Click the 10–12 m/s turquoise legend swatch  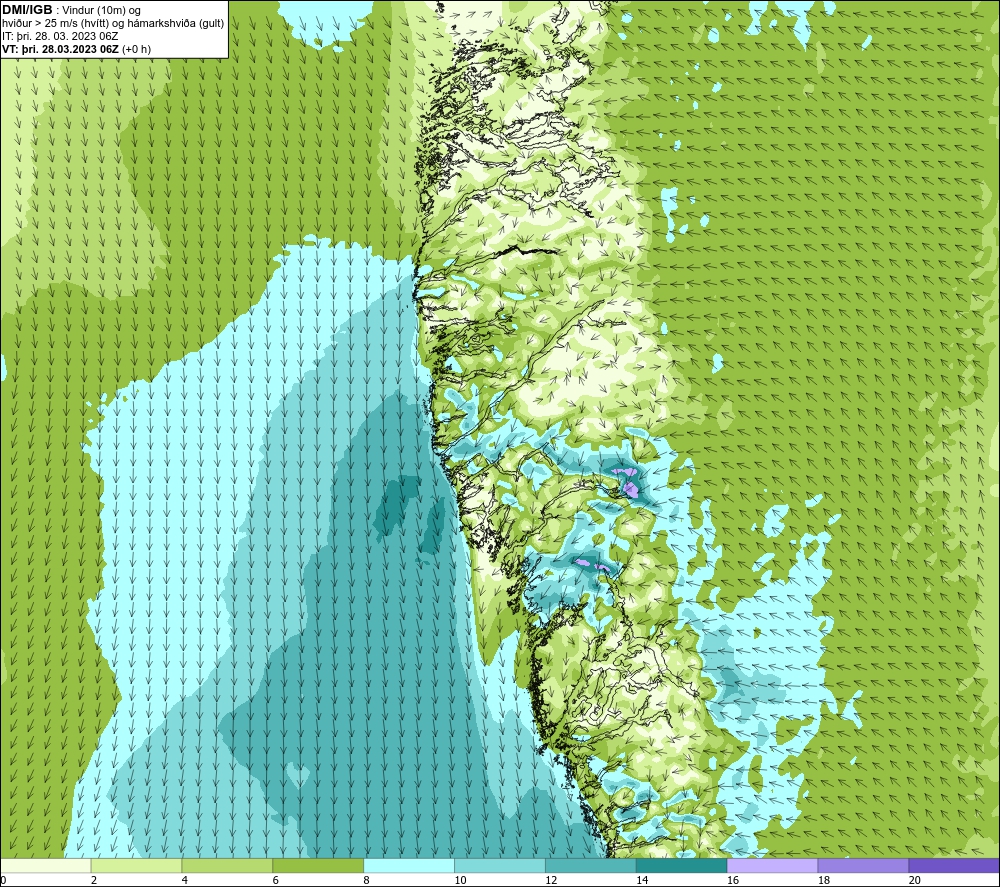pos(500,865)
